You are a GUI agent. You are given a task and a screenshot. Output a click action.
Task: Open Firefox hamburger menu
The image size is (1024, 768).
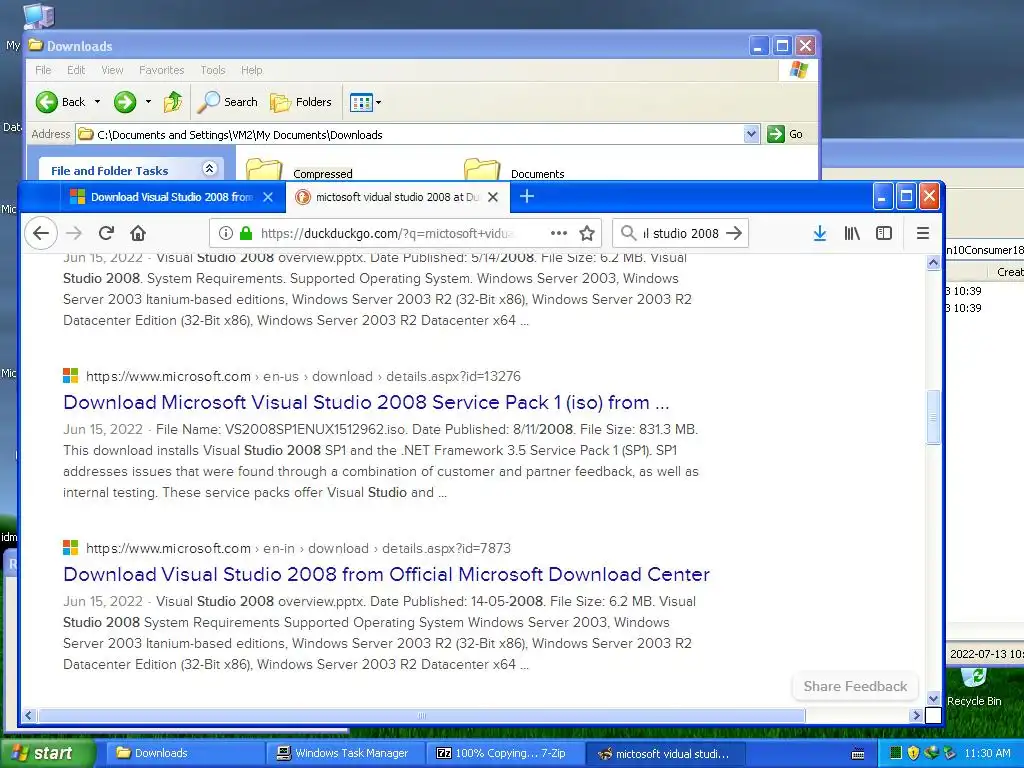coord(923,233)
